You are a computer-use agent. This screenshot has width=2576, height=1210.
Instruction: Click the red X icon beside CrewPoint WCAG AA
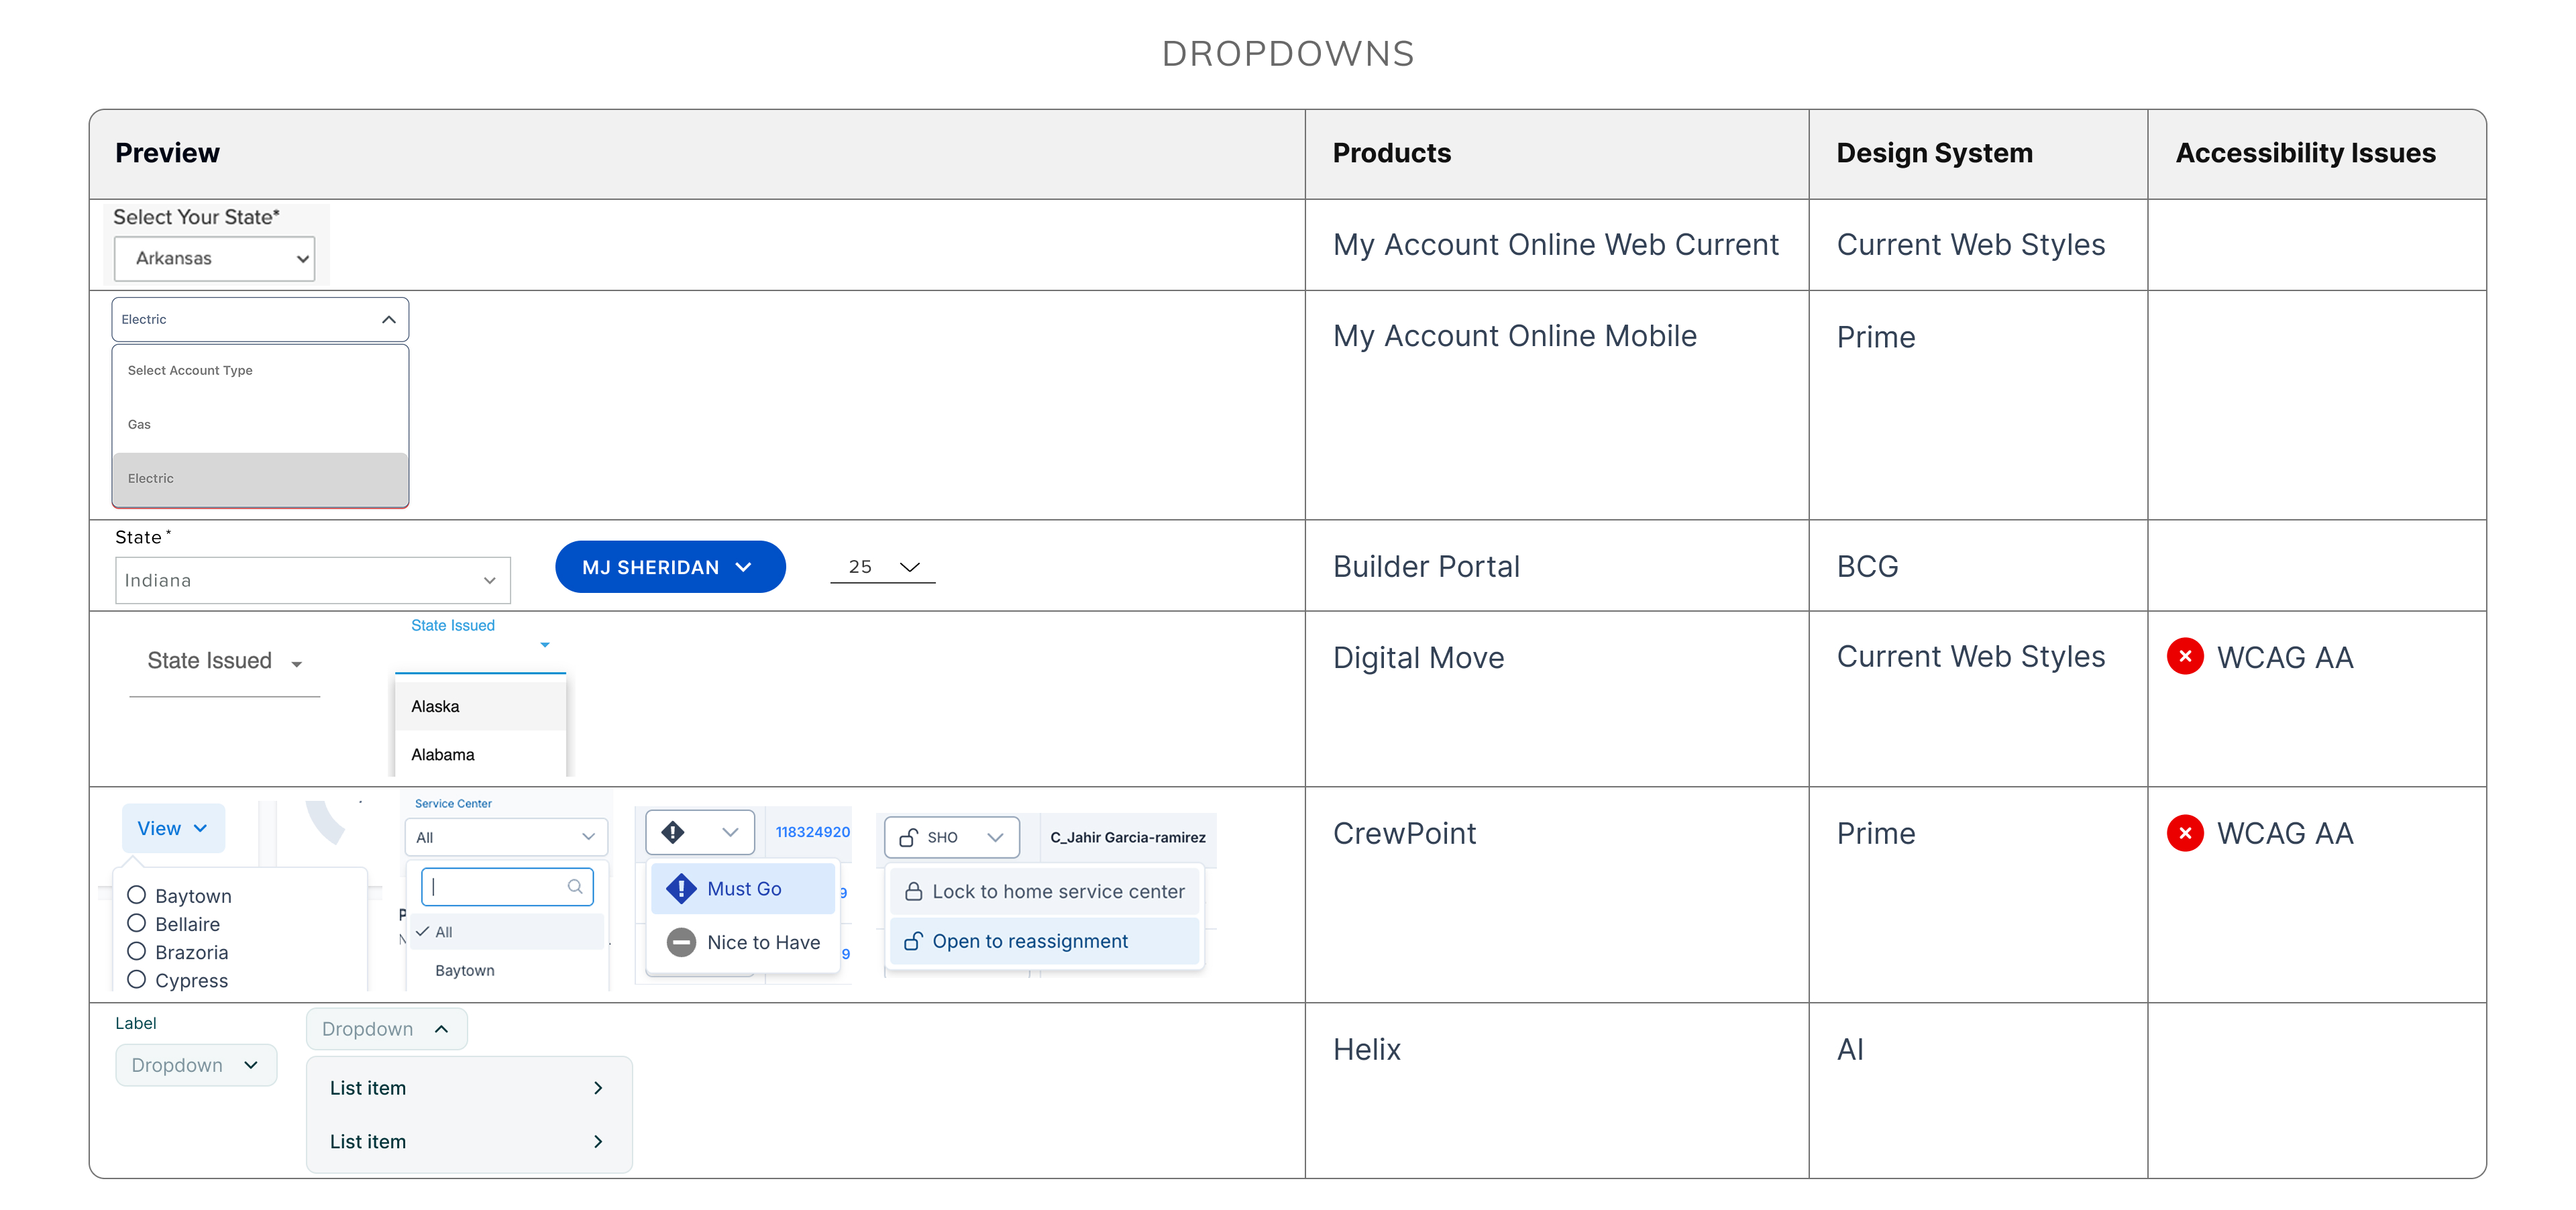click(x=2185, y=833)
